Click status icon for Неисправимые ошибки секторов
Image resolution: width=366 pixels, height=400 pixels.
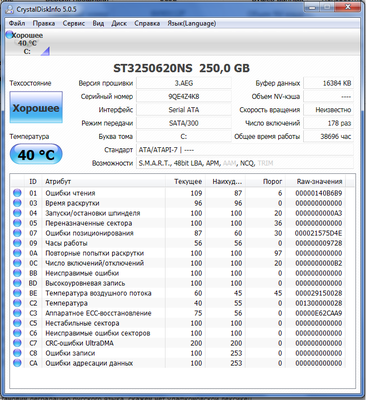click(17, 333)
